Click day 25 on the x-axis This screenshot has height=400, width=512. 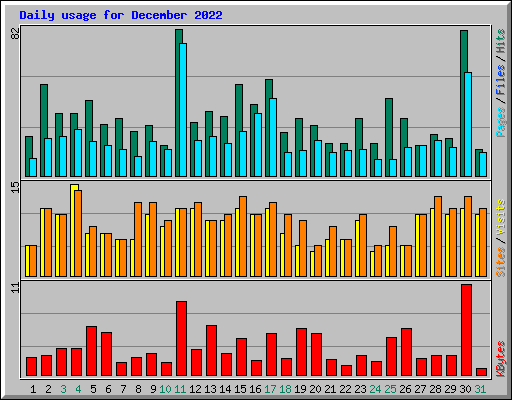(x=390, y=389)
